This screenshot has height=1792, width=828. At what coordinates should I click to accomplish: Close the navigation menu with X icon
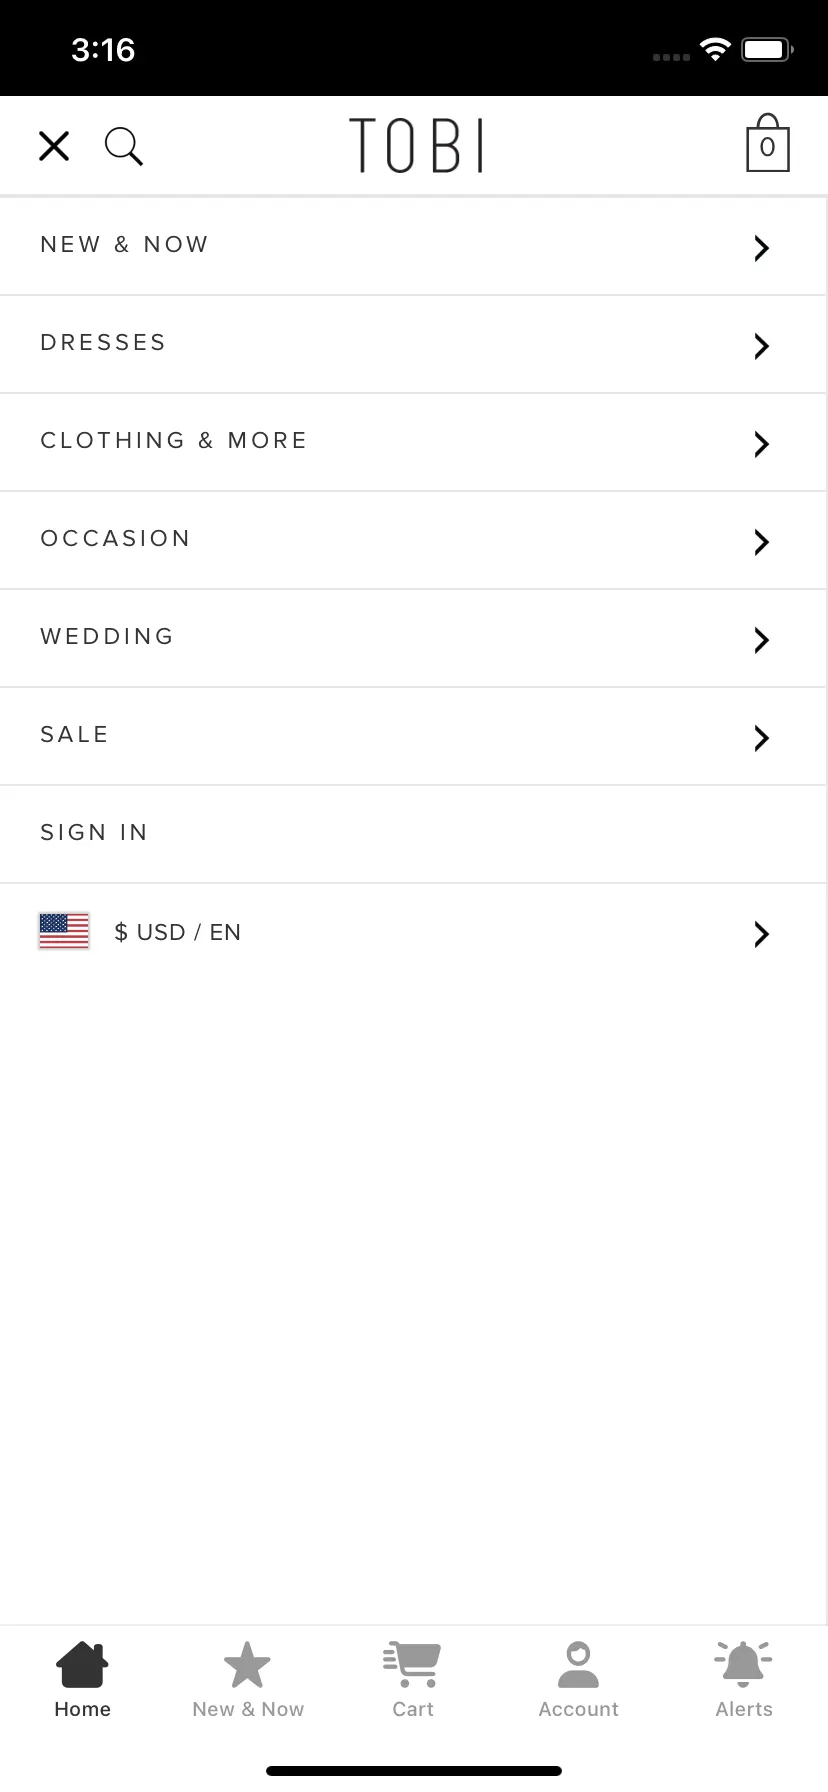coord(54,146)
